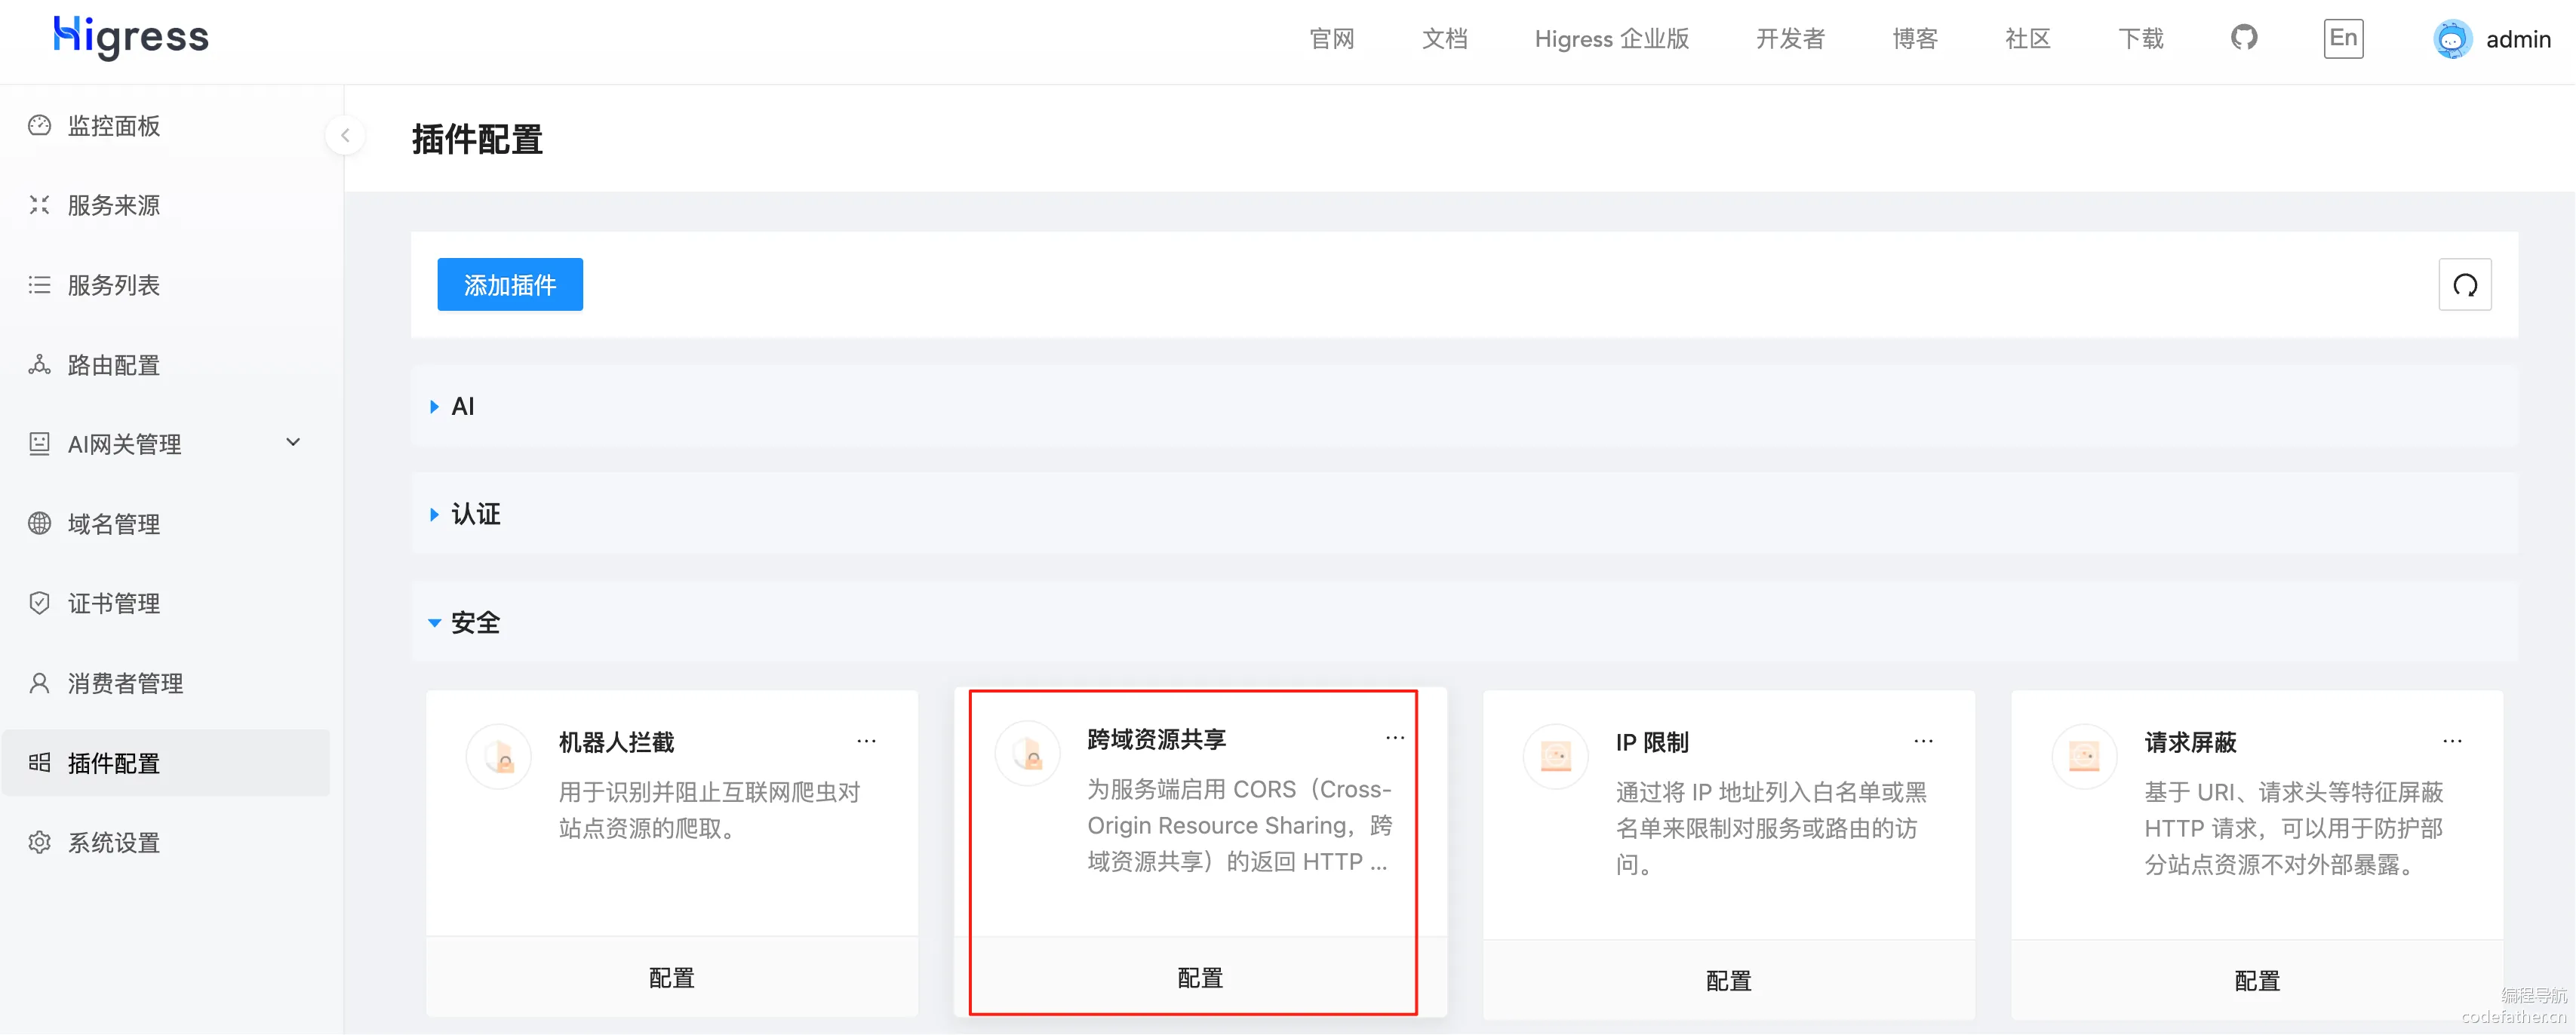Click the 添加插件 button
This screenshot has height=1035, width=2576.
510,285
